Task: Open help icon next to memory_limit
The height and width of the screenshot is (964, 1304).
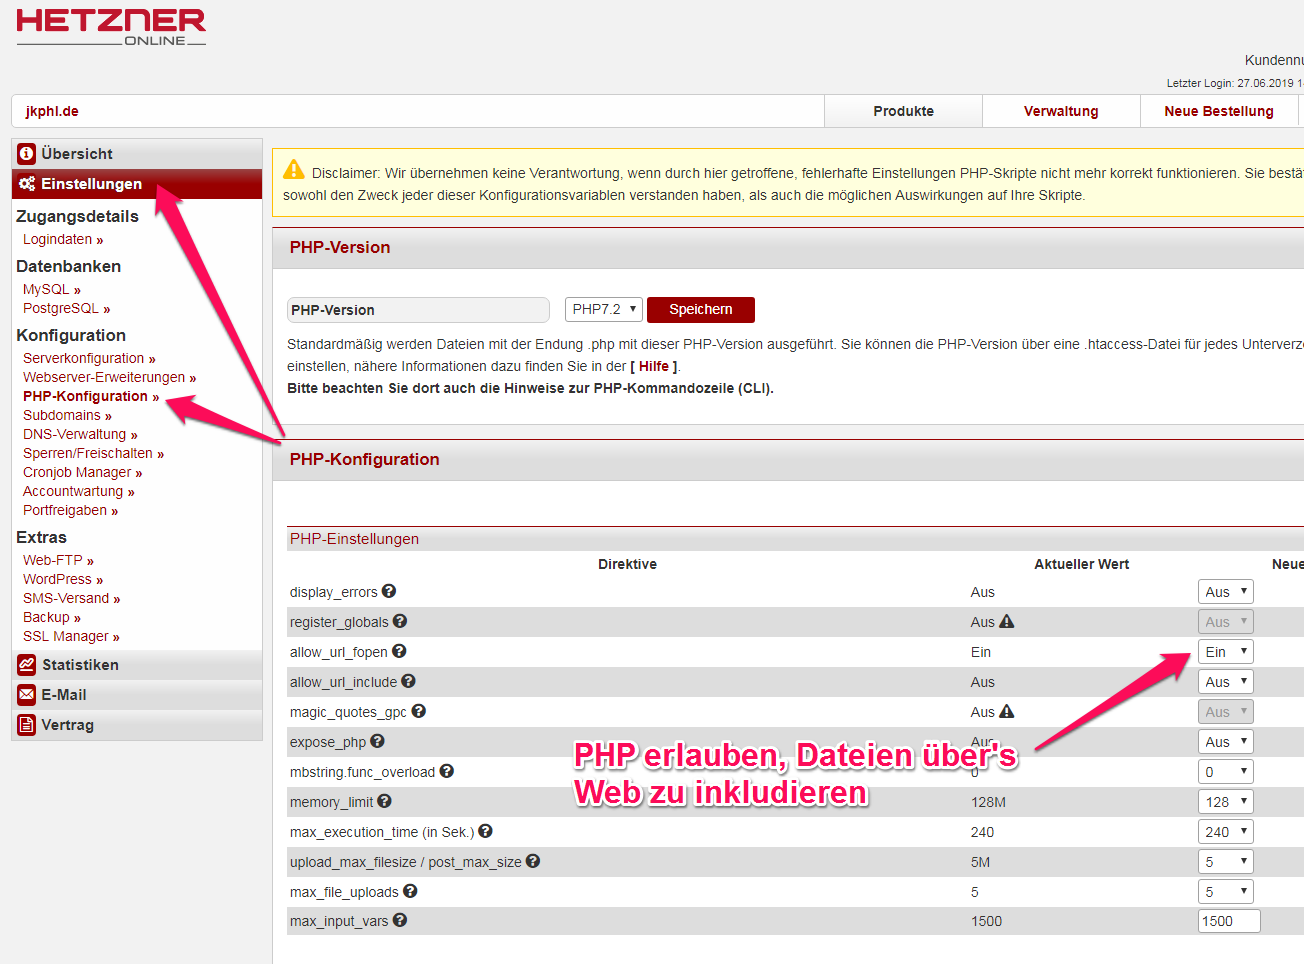Action: point(385,801)
